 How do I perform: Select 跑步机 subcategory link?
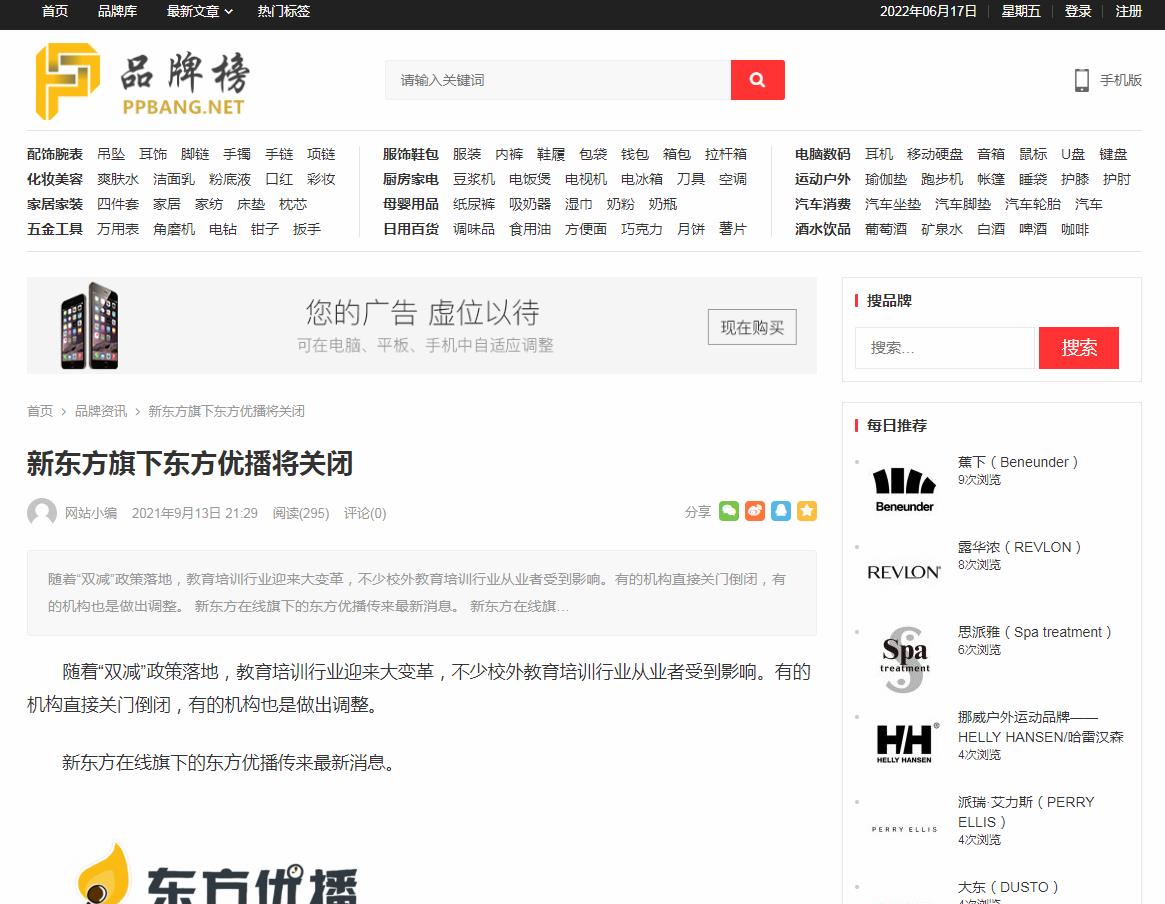click(941, 179)
